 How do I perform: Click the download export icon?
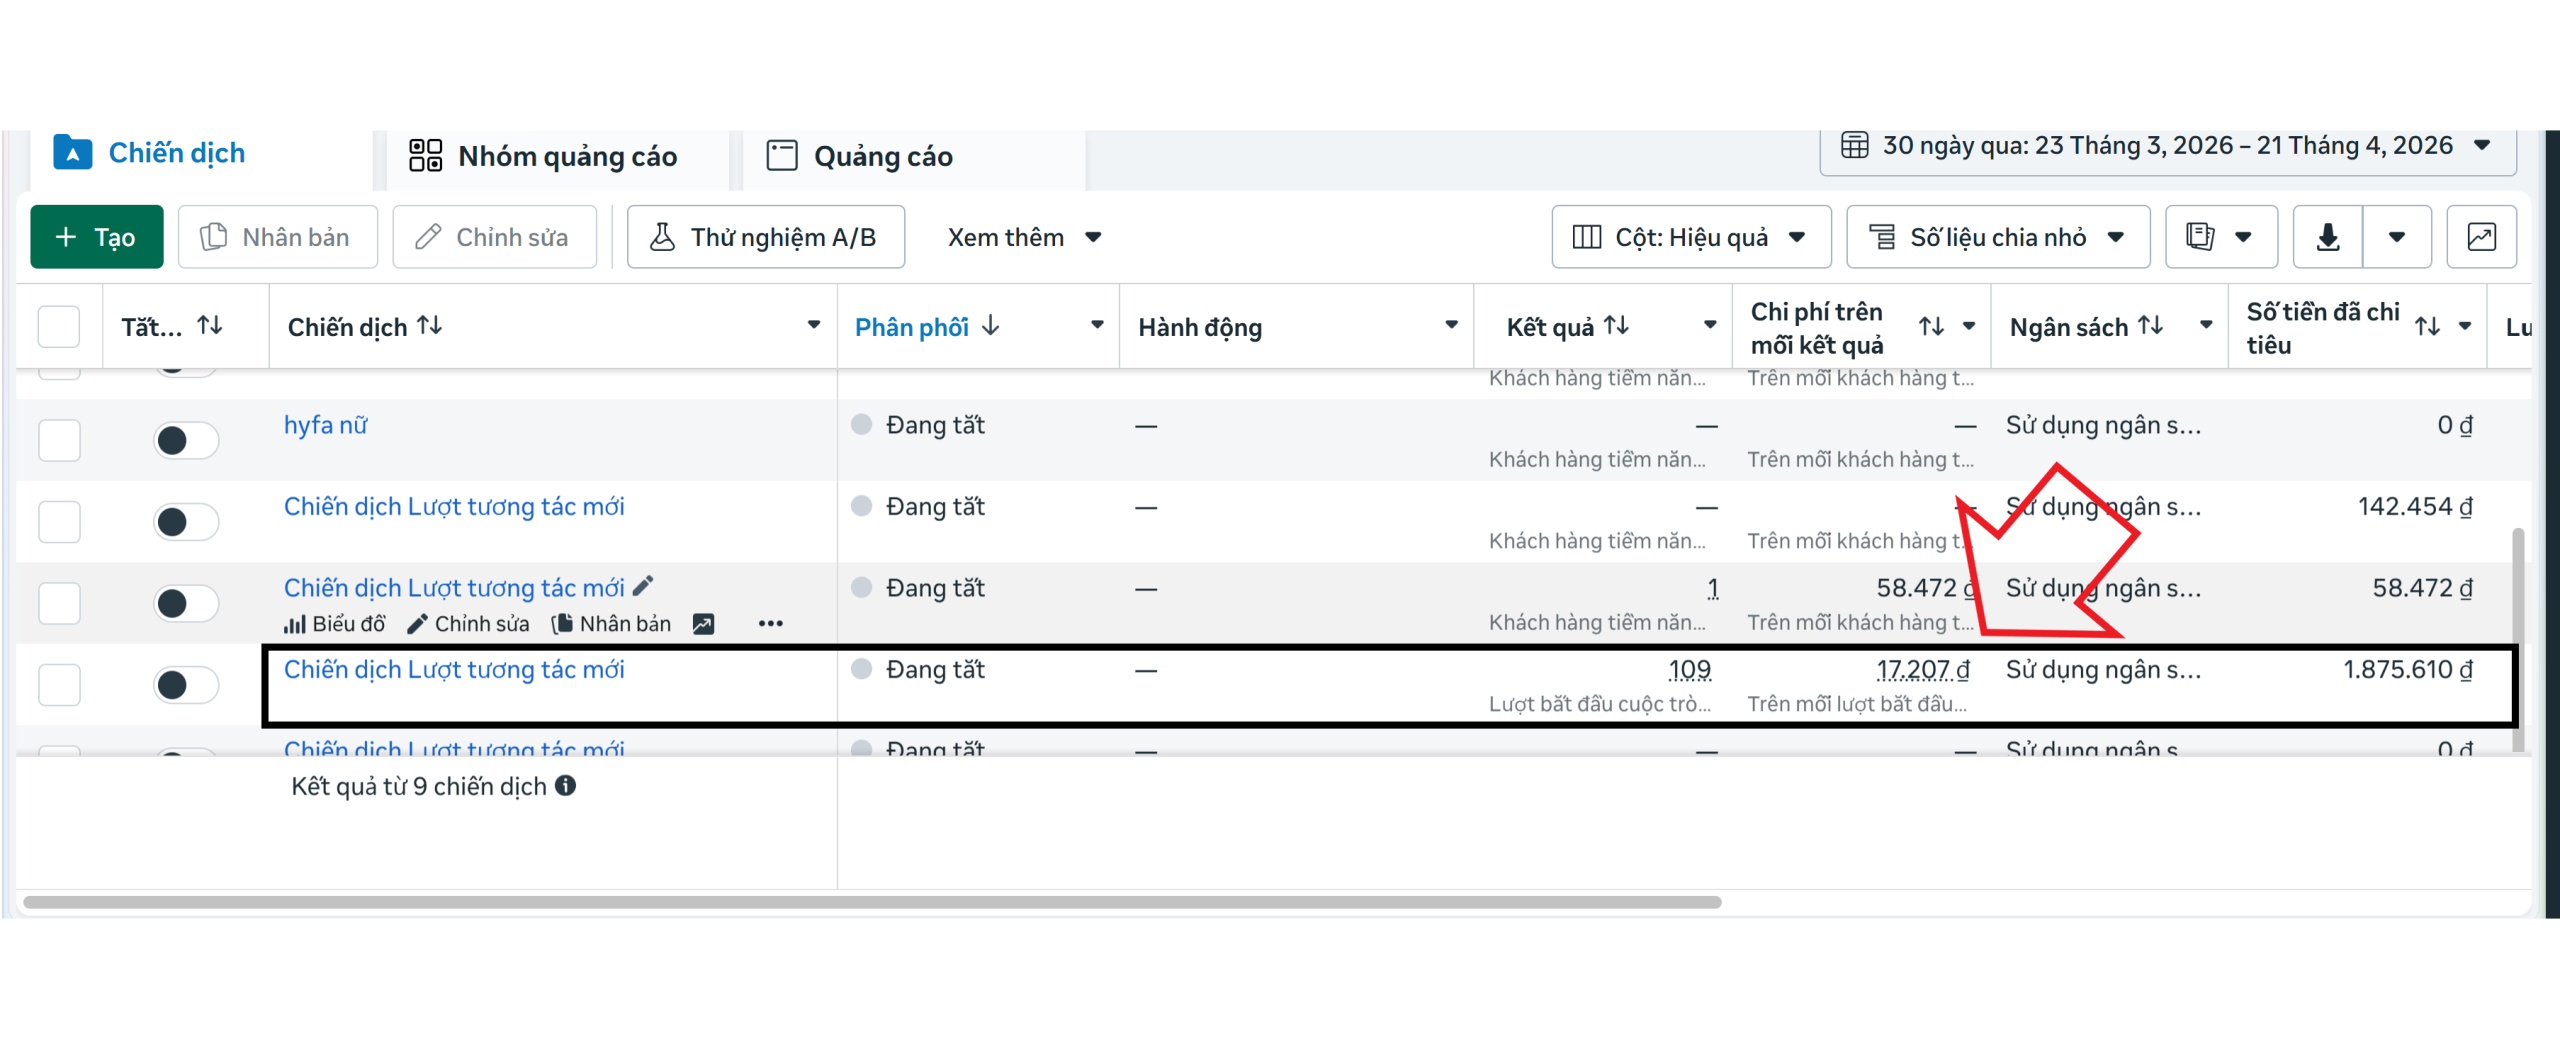pos(2327,237)
